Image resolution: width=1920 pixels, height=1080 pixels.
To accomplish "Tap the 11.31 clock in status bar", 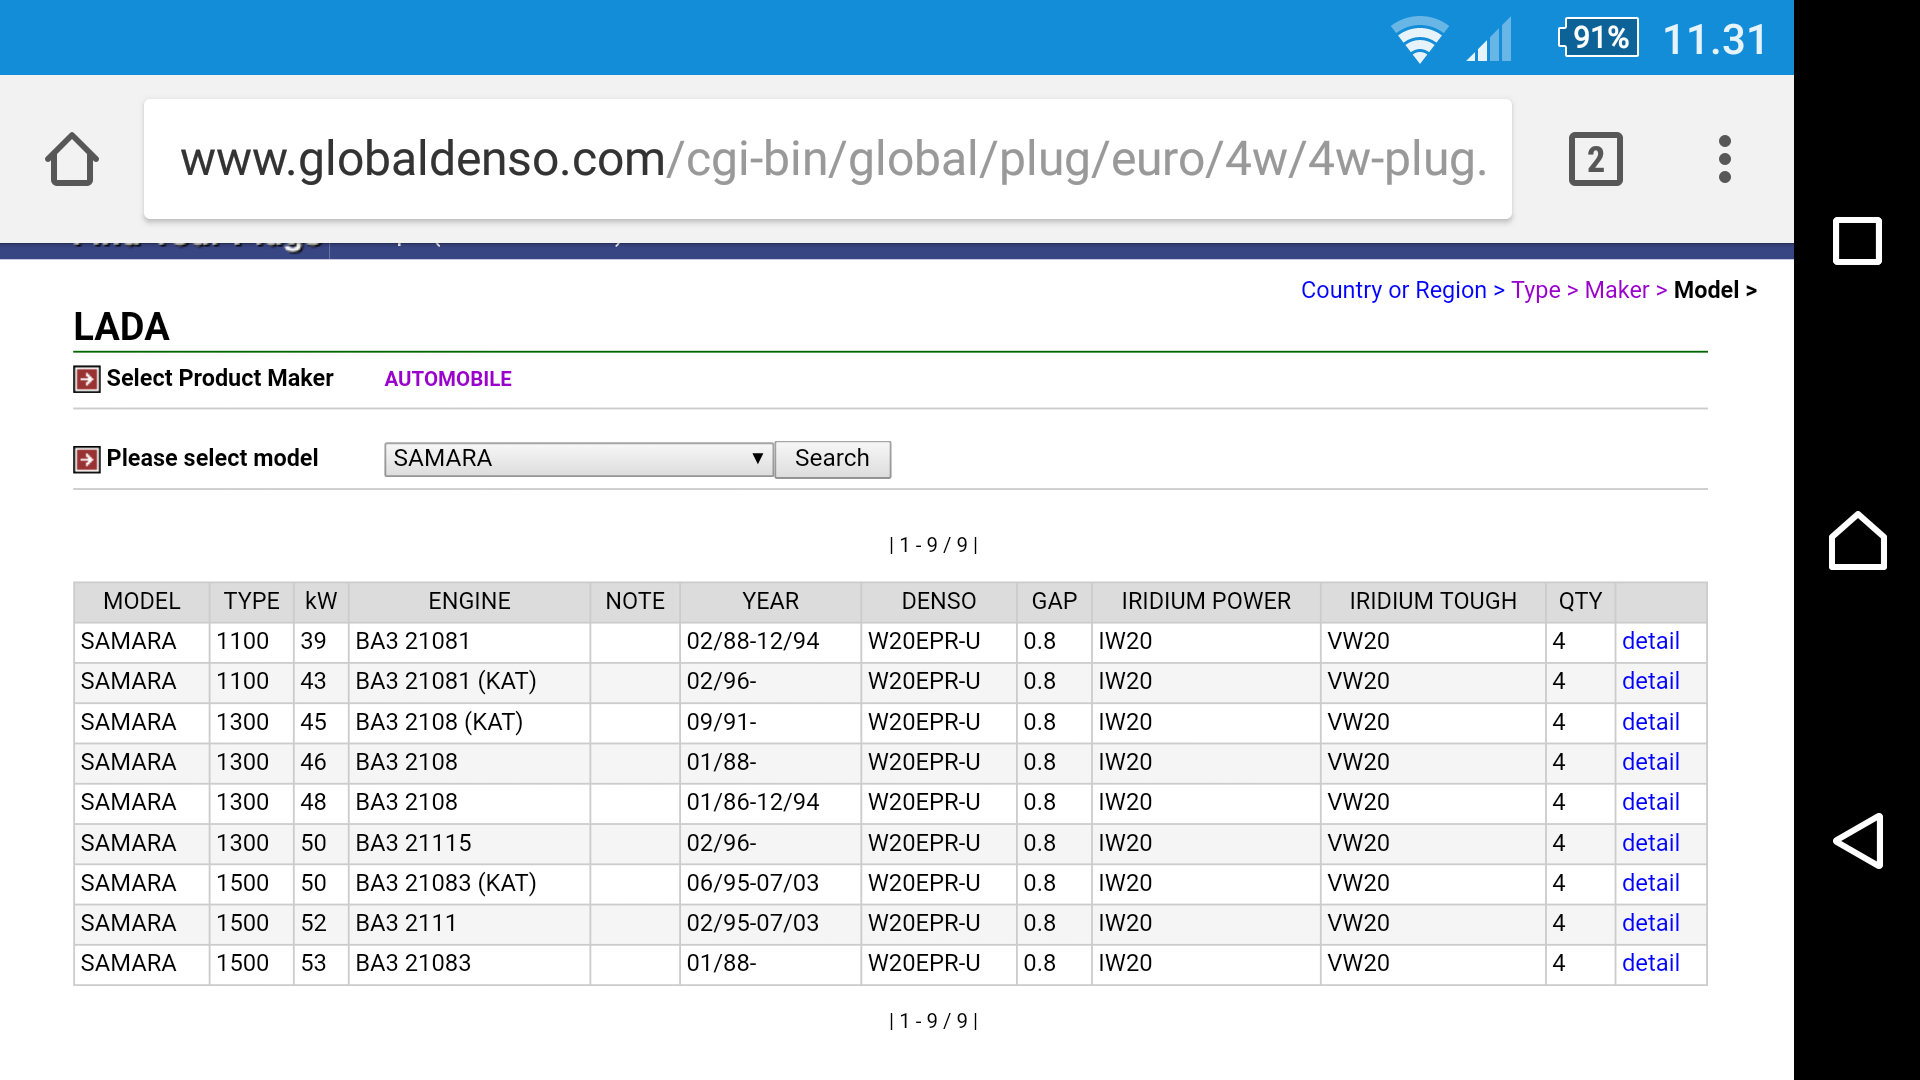I will point(1714,40).
